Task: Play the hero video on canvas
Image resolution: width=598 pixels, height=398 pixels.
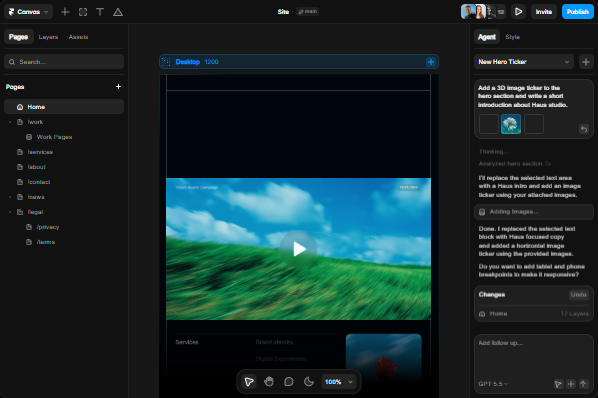Action: point(299,249)
